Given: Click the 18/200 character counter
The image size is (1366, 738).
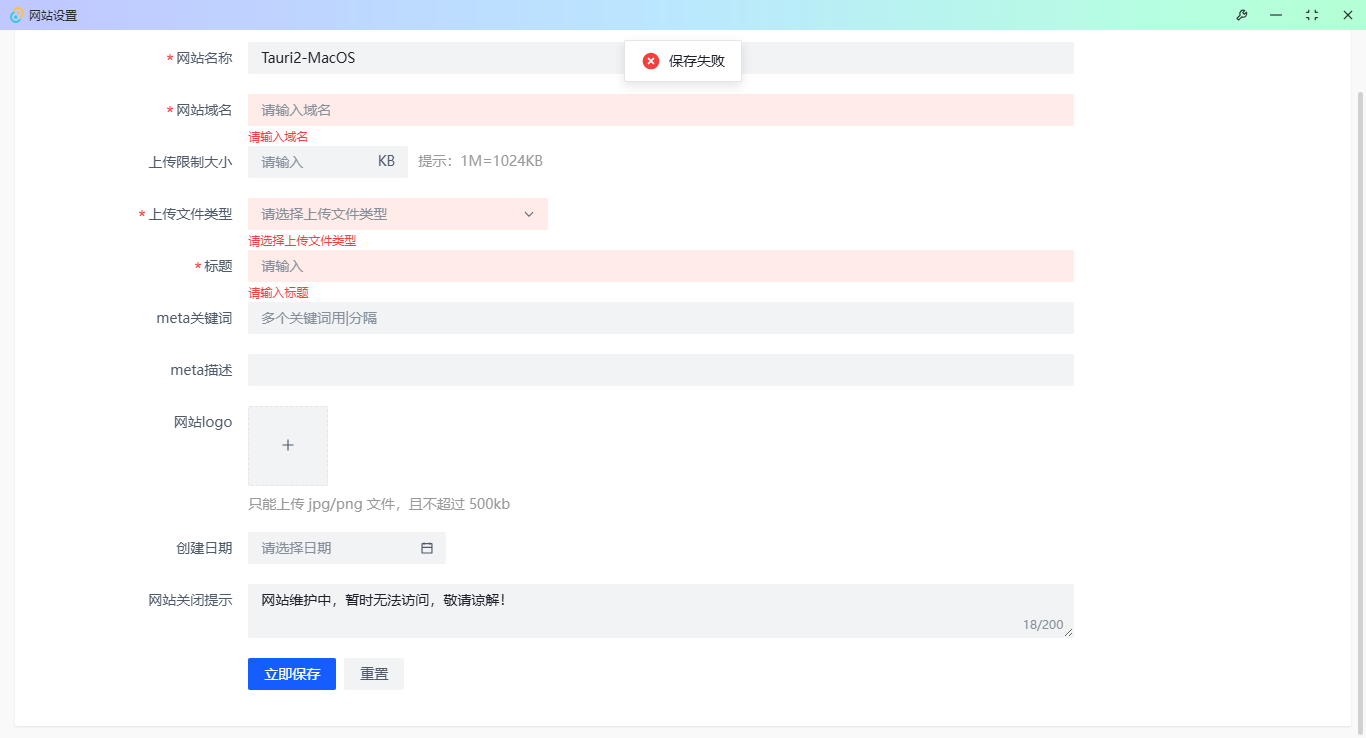Looking at the screenshot, I should tap(1043, 625).
